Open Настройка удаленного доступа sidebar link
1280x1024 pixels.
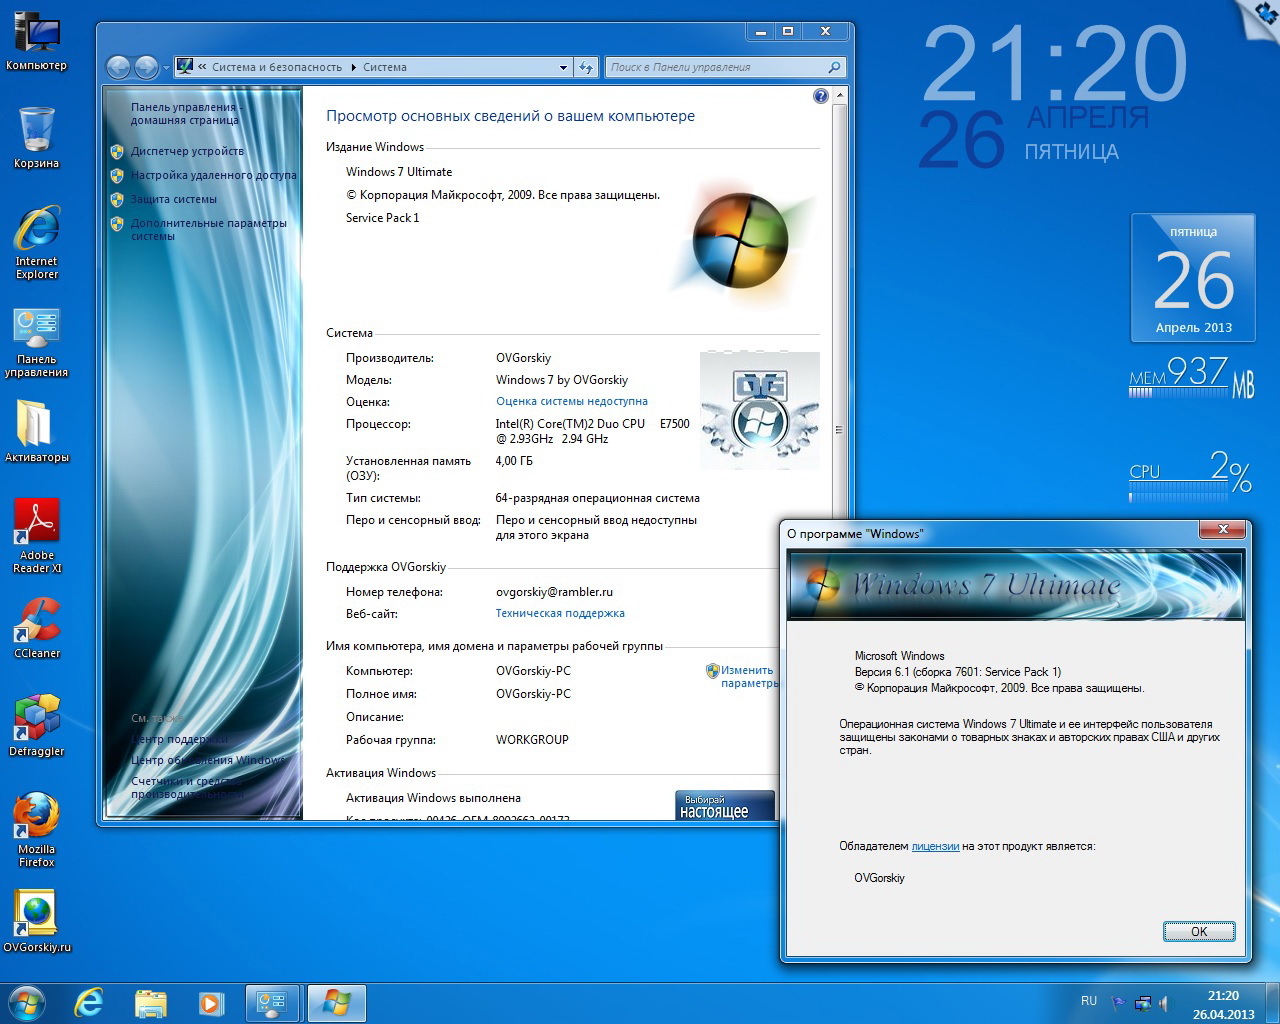pos(213,175)
